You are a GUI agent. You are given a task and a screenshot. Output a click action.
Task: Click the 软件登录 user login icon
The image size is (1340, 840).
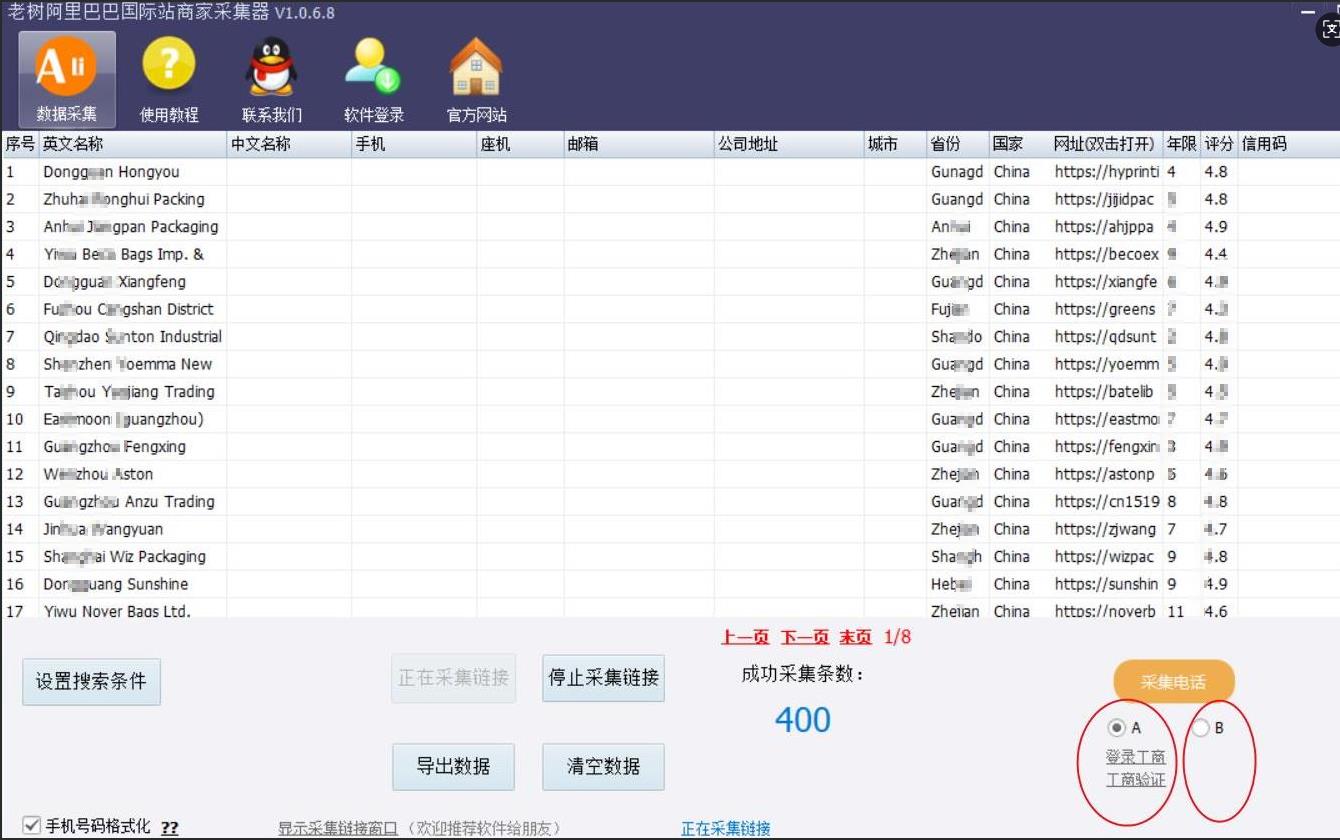373,77
